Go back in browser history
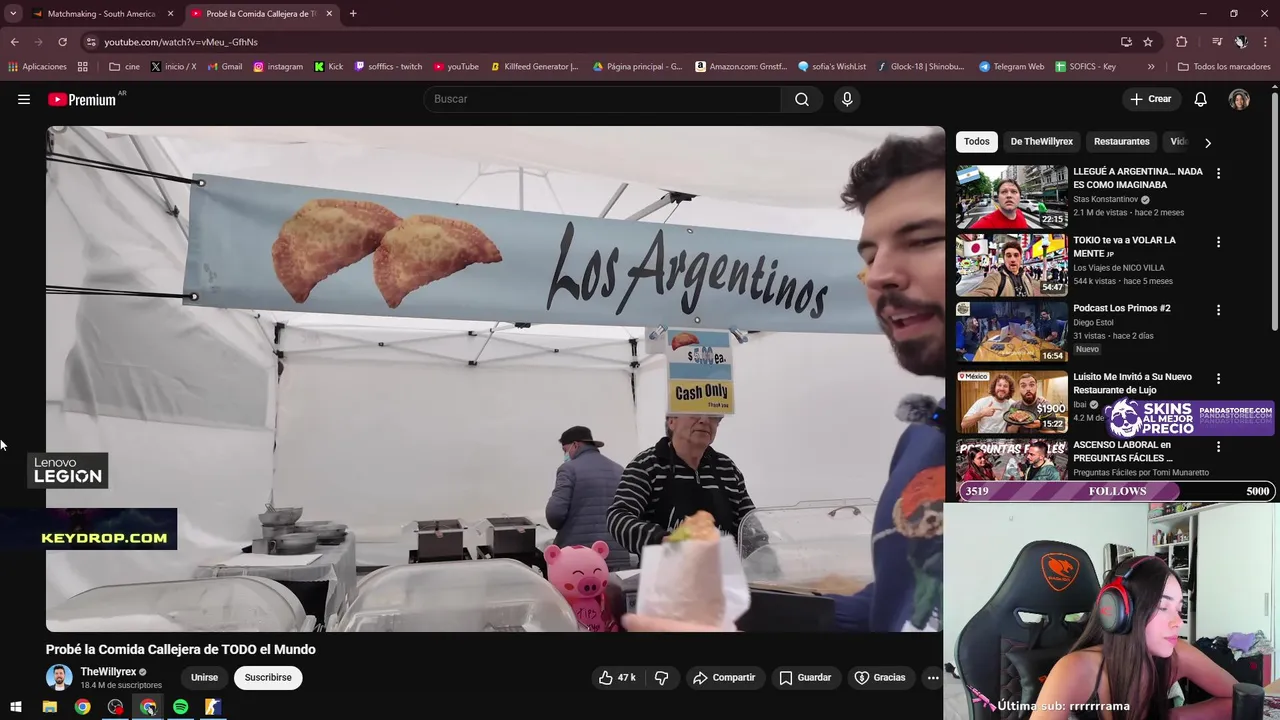The width and height of the screenshot is (1280, 720). point(15,42)
